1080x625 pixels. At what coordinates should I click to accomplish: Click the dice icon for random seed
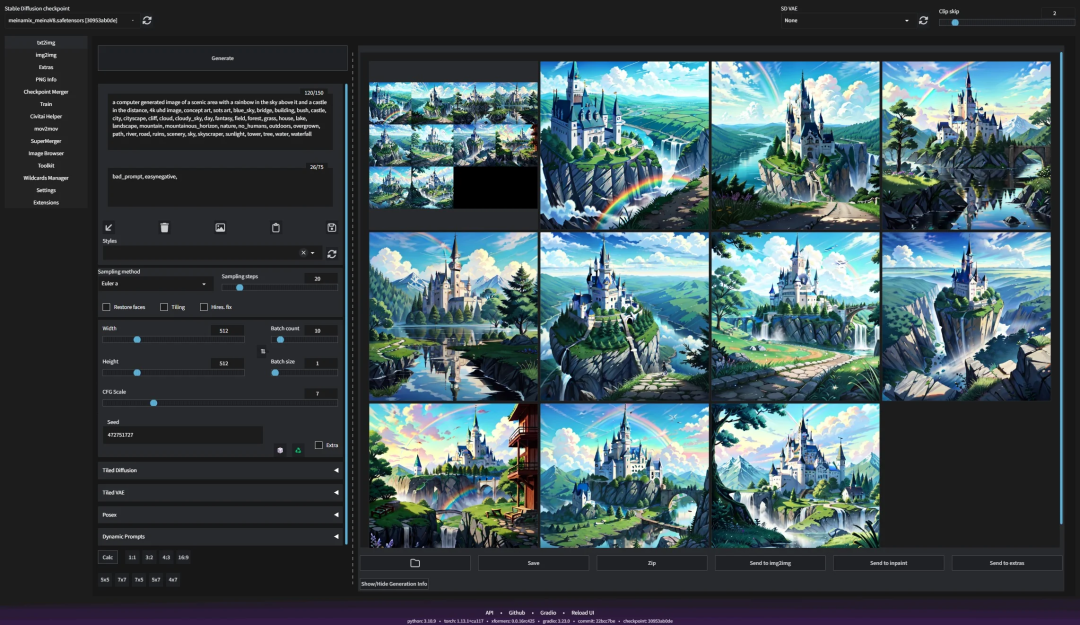point(280,450)
